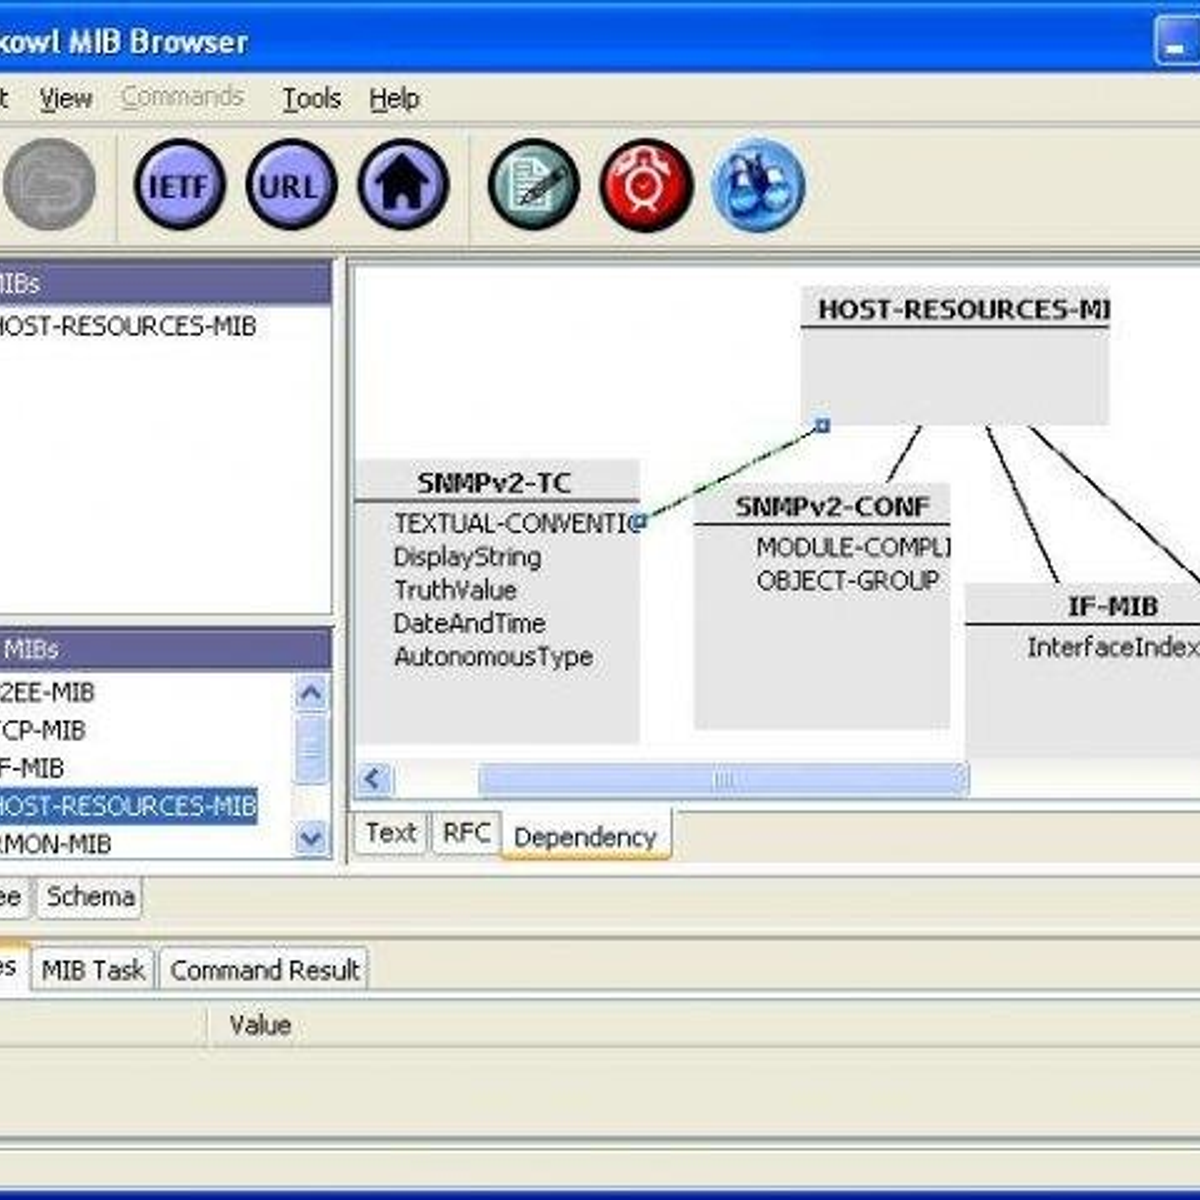Open the Command Result tab
This screenshot has height=1200, width=1200.
click(x=264, y=969)
